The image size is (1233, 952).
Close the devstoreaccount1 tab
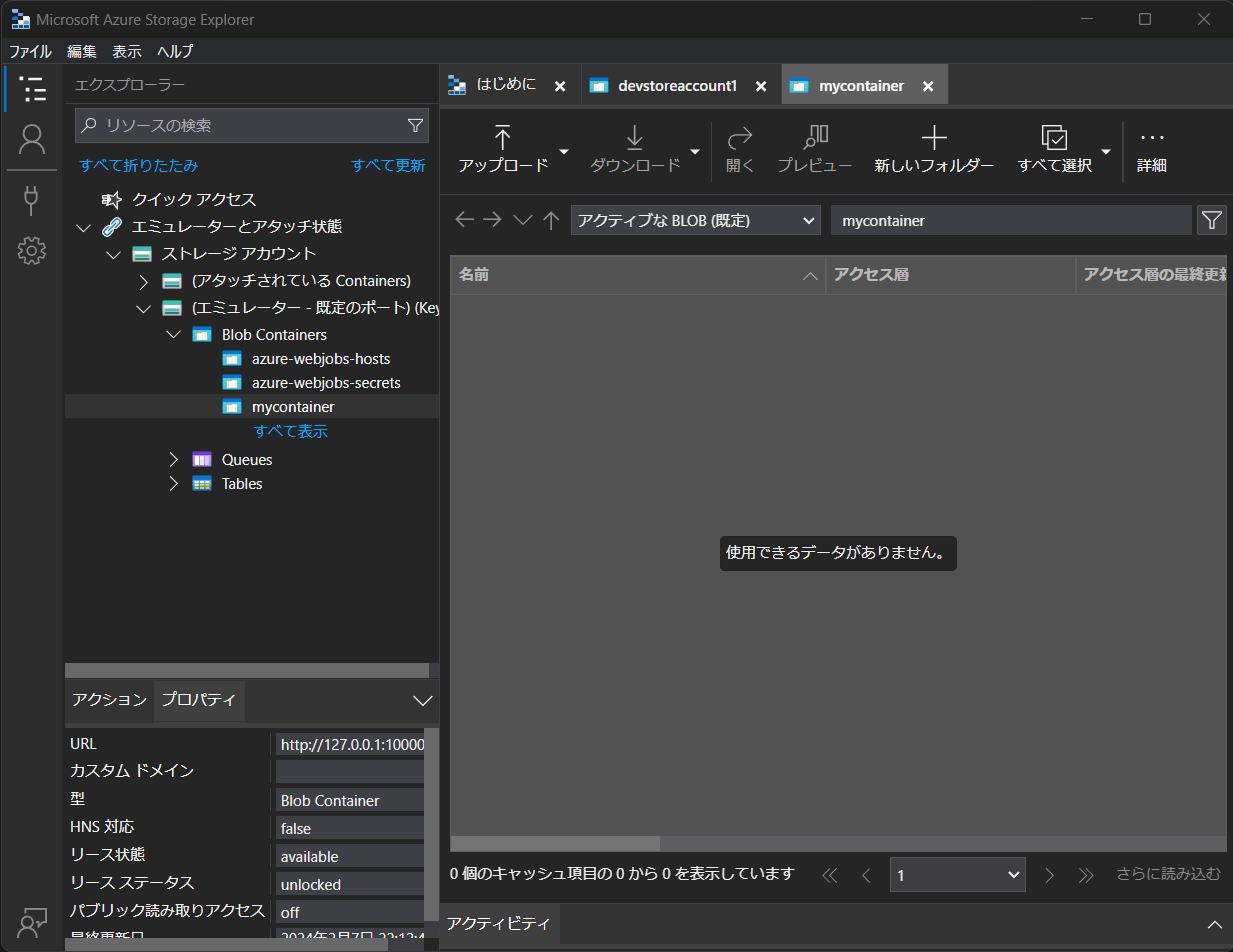click(x=761, y=86)
